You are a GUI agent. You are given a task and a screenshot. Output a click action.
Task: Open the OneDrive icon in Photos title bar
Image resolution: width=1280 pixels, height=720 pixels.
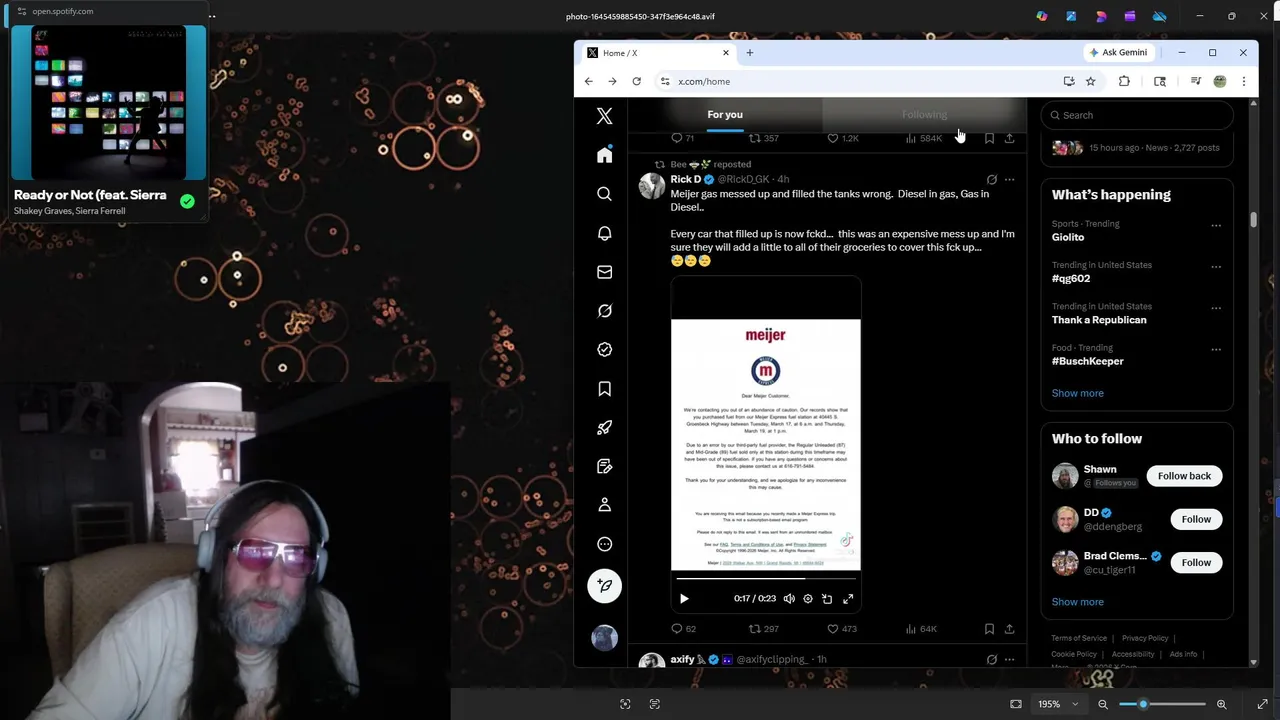coord(1160,16)
